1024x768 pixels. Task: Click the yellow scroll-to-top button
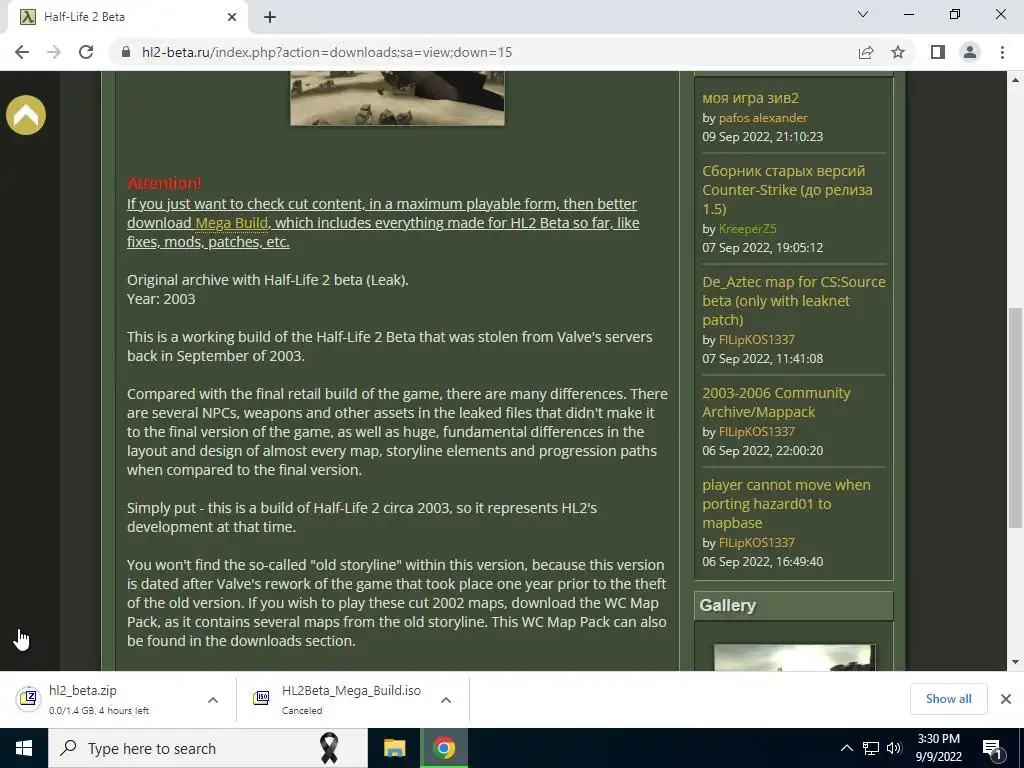[x=26, y=115]
